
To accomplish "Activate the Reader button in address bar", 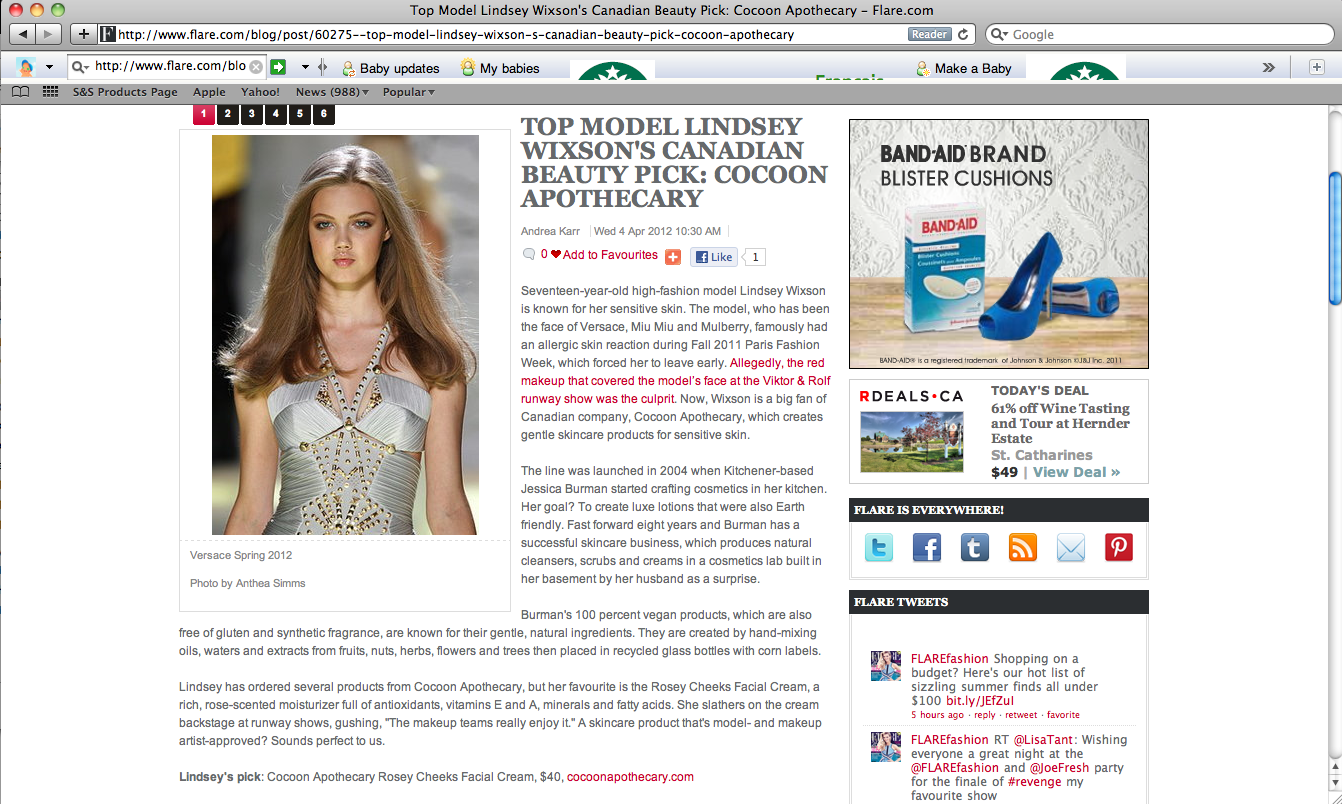I will [929, 34].
